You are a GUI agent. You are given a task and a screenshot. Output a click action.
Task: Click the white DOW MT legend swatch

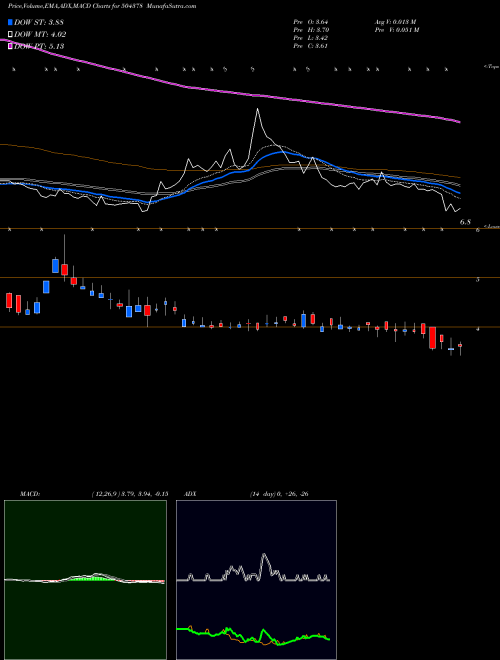click(10, 35)
